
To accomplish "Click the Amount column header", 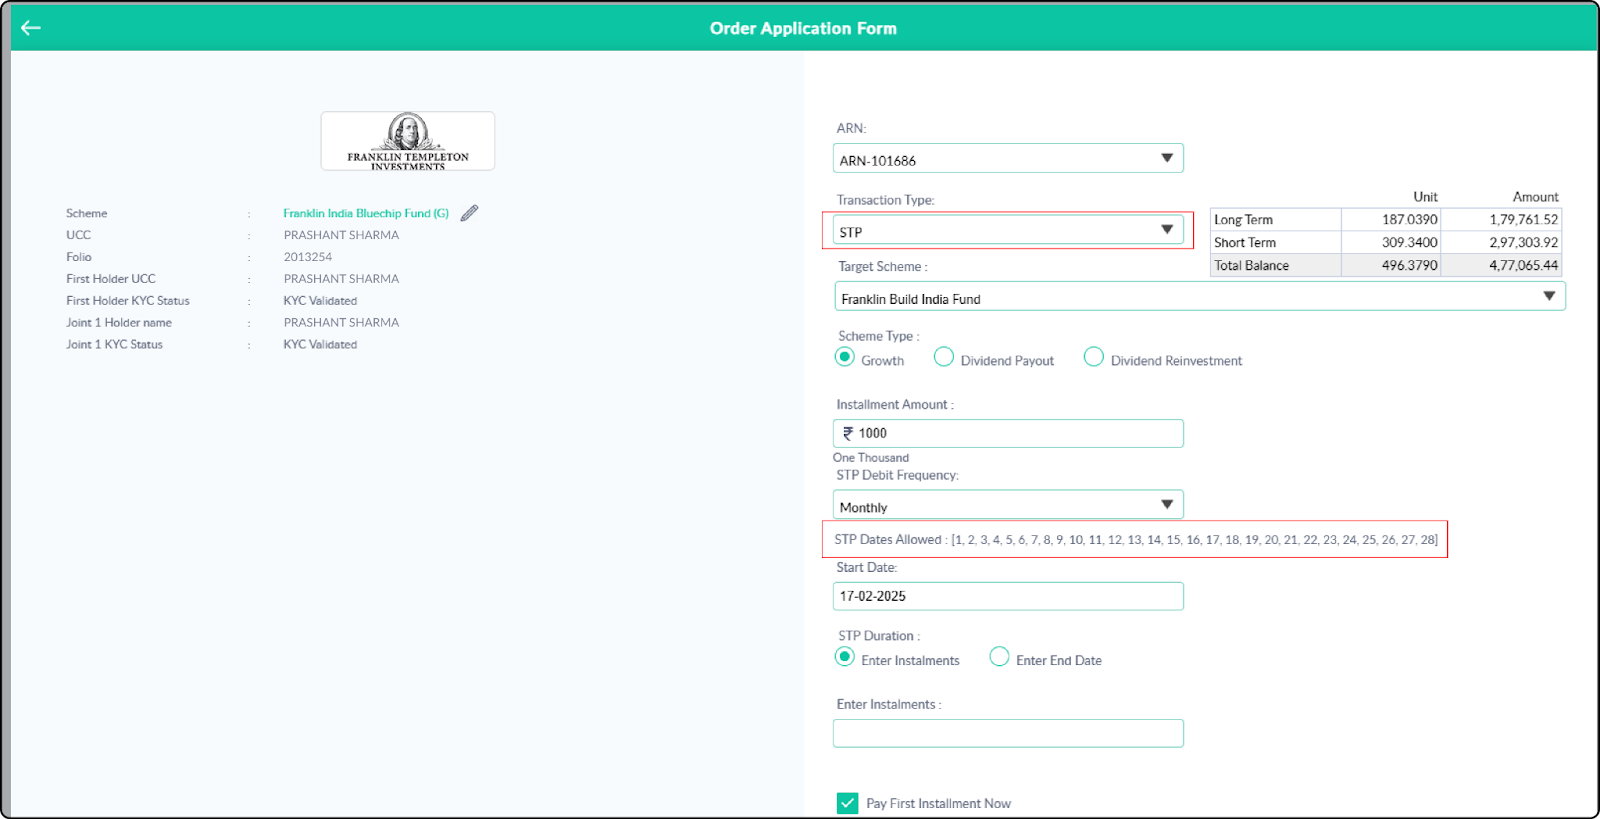I will [x=1535, y=197].
